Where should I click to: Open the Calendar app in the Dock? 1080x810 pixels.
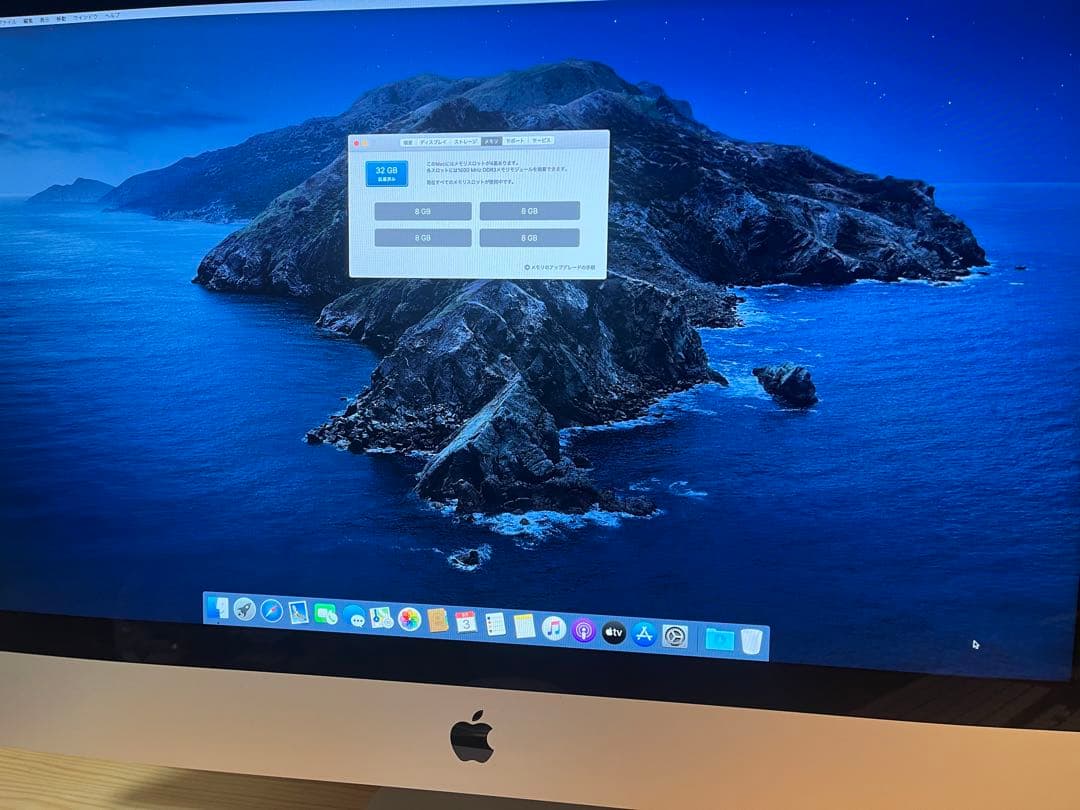[x=465, y=624]
